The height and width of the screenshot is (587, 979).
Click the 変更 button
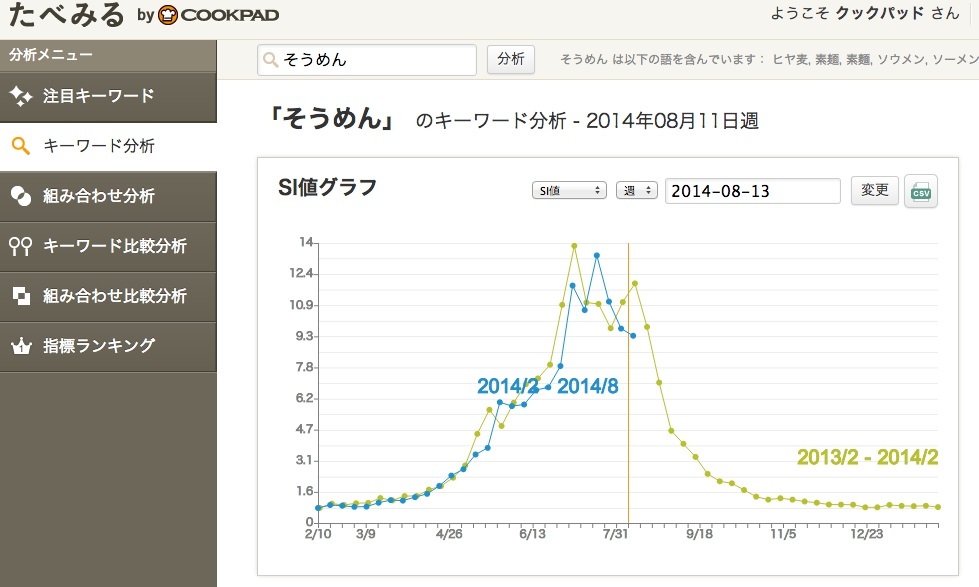[x=875, y=190]
